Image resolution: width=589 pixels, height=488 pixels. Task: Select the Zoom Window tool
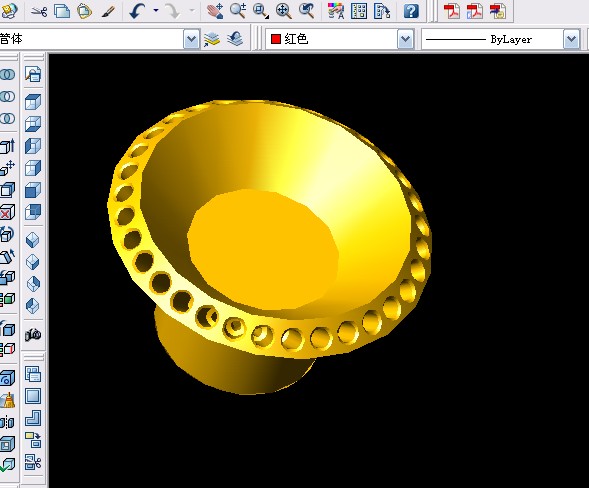pyautogui.click(x=261, y=11)
